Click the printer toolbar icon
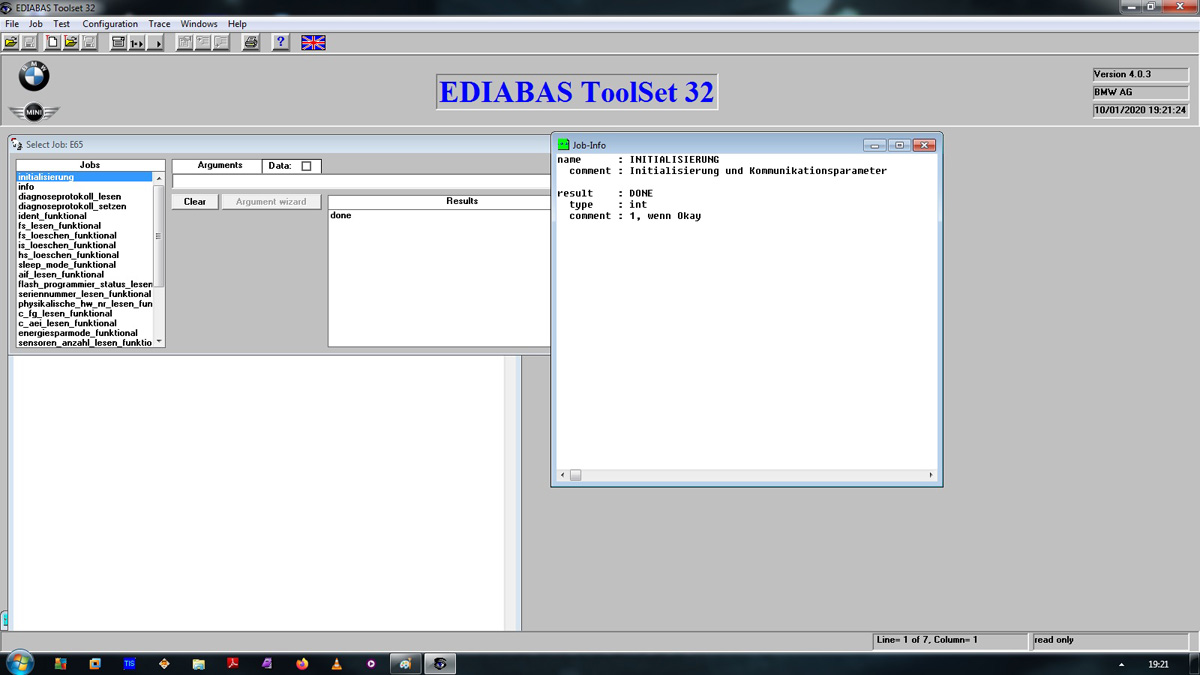This screenshot has width=1200, height=675. (x=251, y=43)
